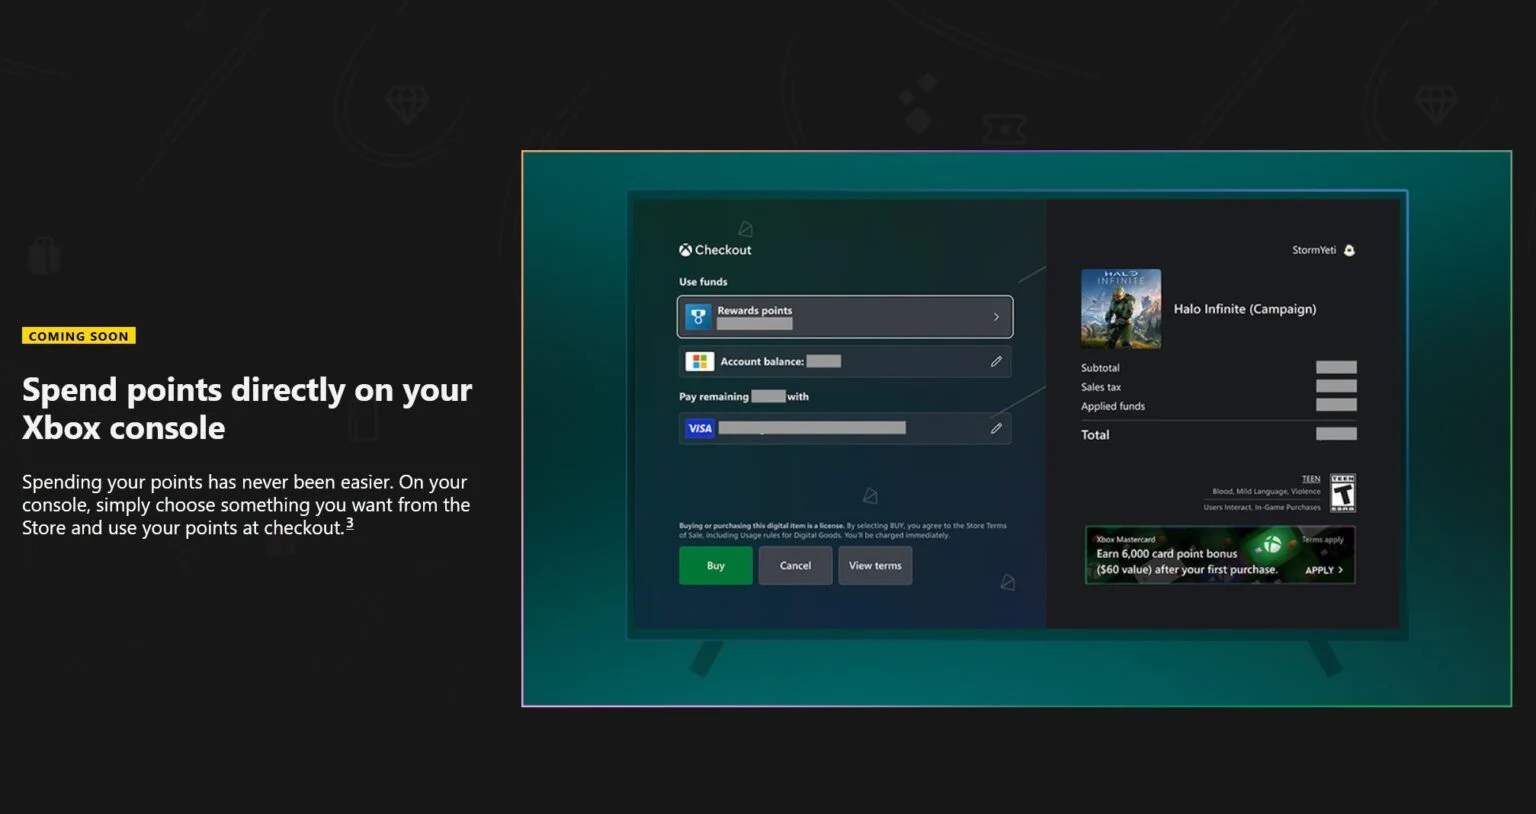The height and width of the screenshot is (814, 1536).
Task: Edit the Visa payment method pencil icon
Action: click(x=996, y=428)
